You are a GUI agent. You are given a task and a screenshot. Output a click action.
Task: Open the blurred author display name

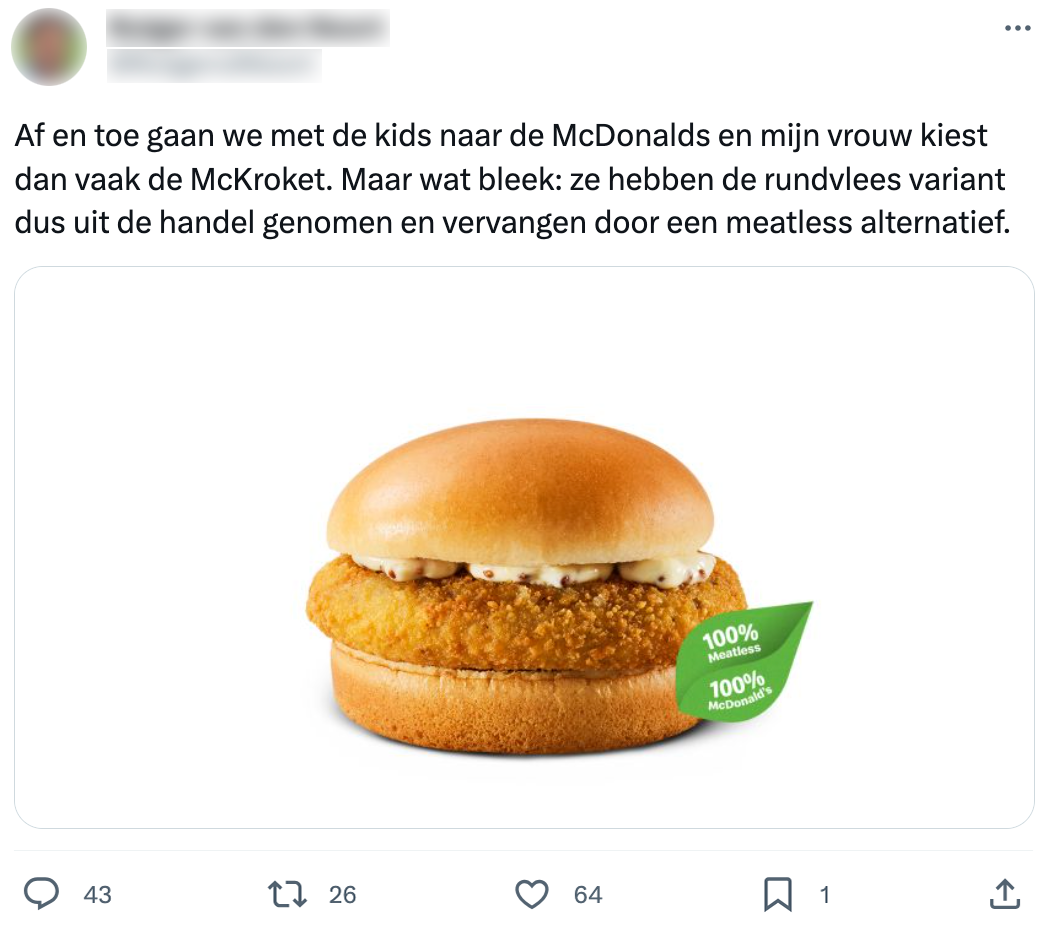click(x=249, y=28)
